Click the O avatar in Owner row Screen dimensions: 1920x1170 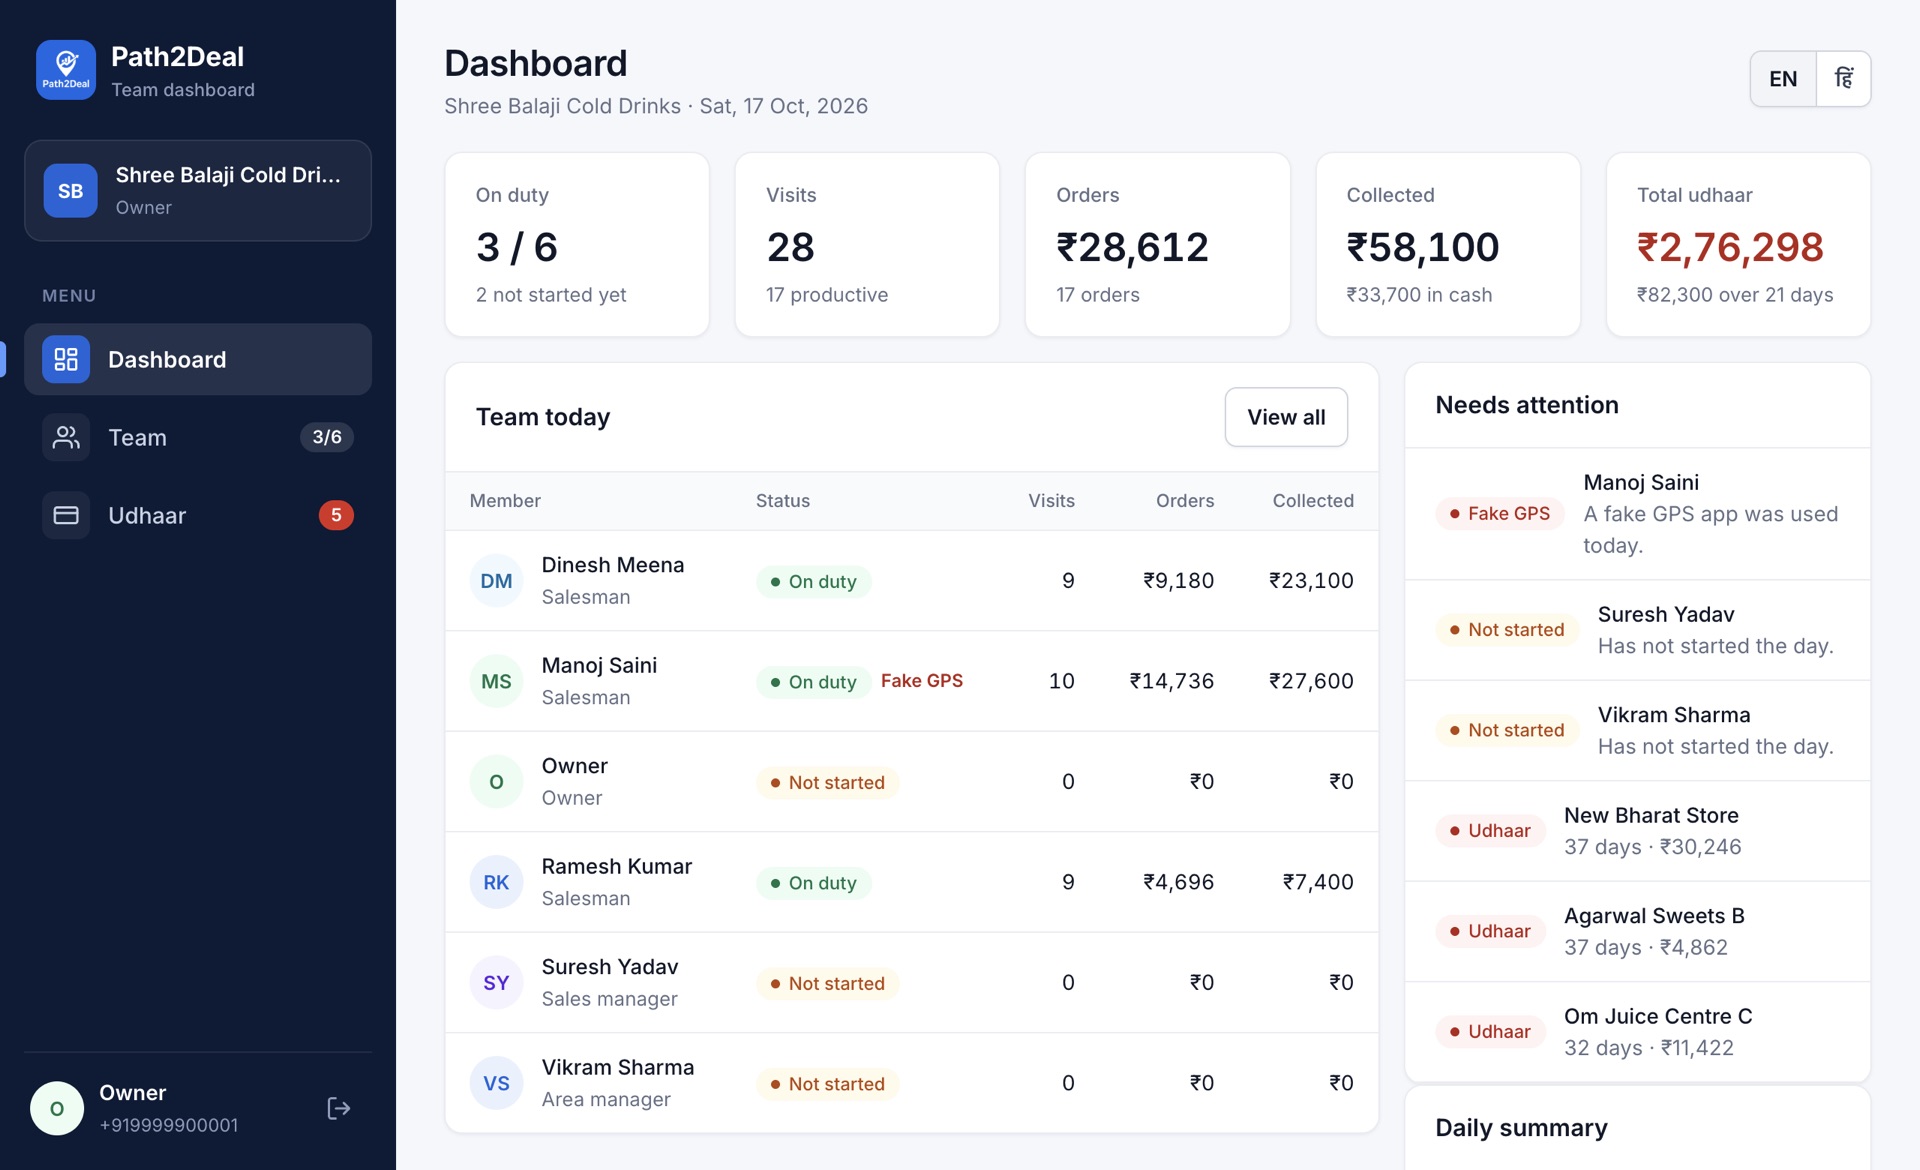coord(496,782)
